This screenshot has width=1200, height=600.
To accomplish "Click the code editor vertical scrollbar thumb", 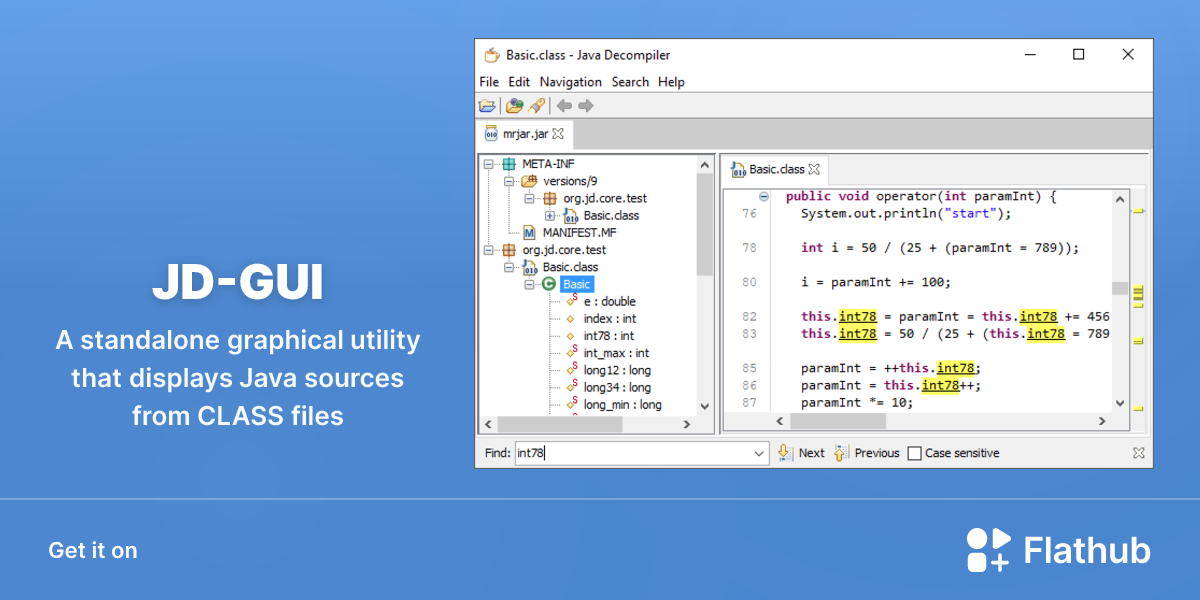I will click(x=1120, y=289).
